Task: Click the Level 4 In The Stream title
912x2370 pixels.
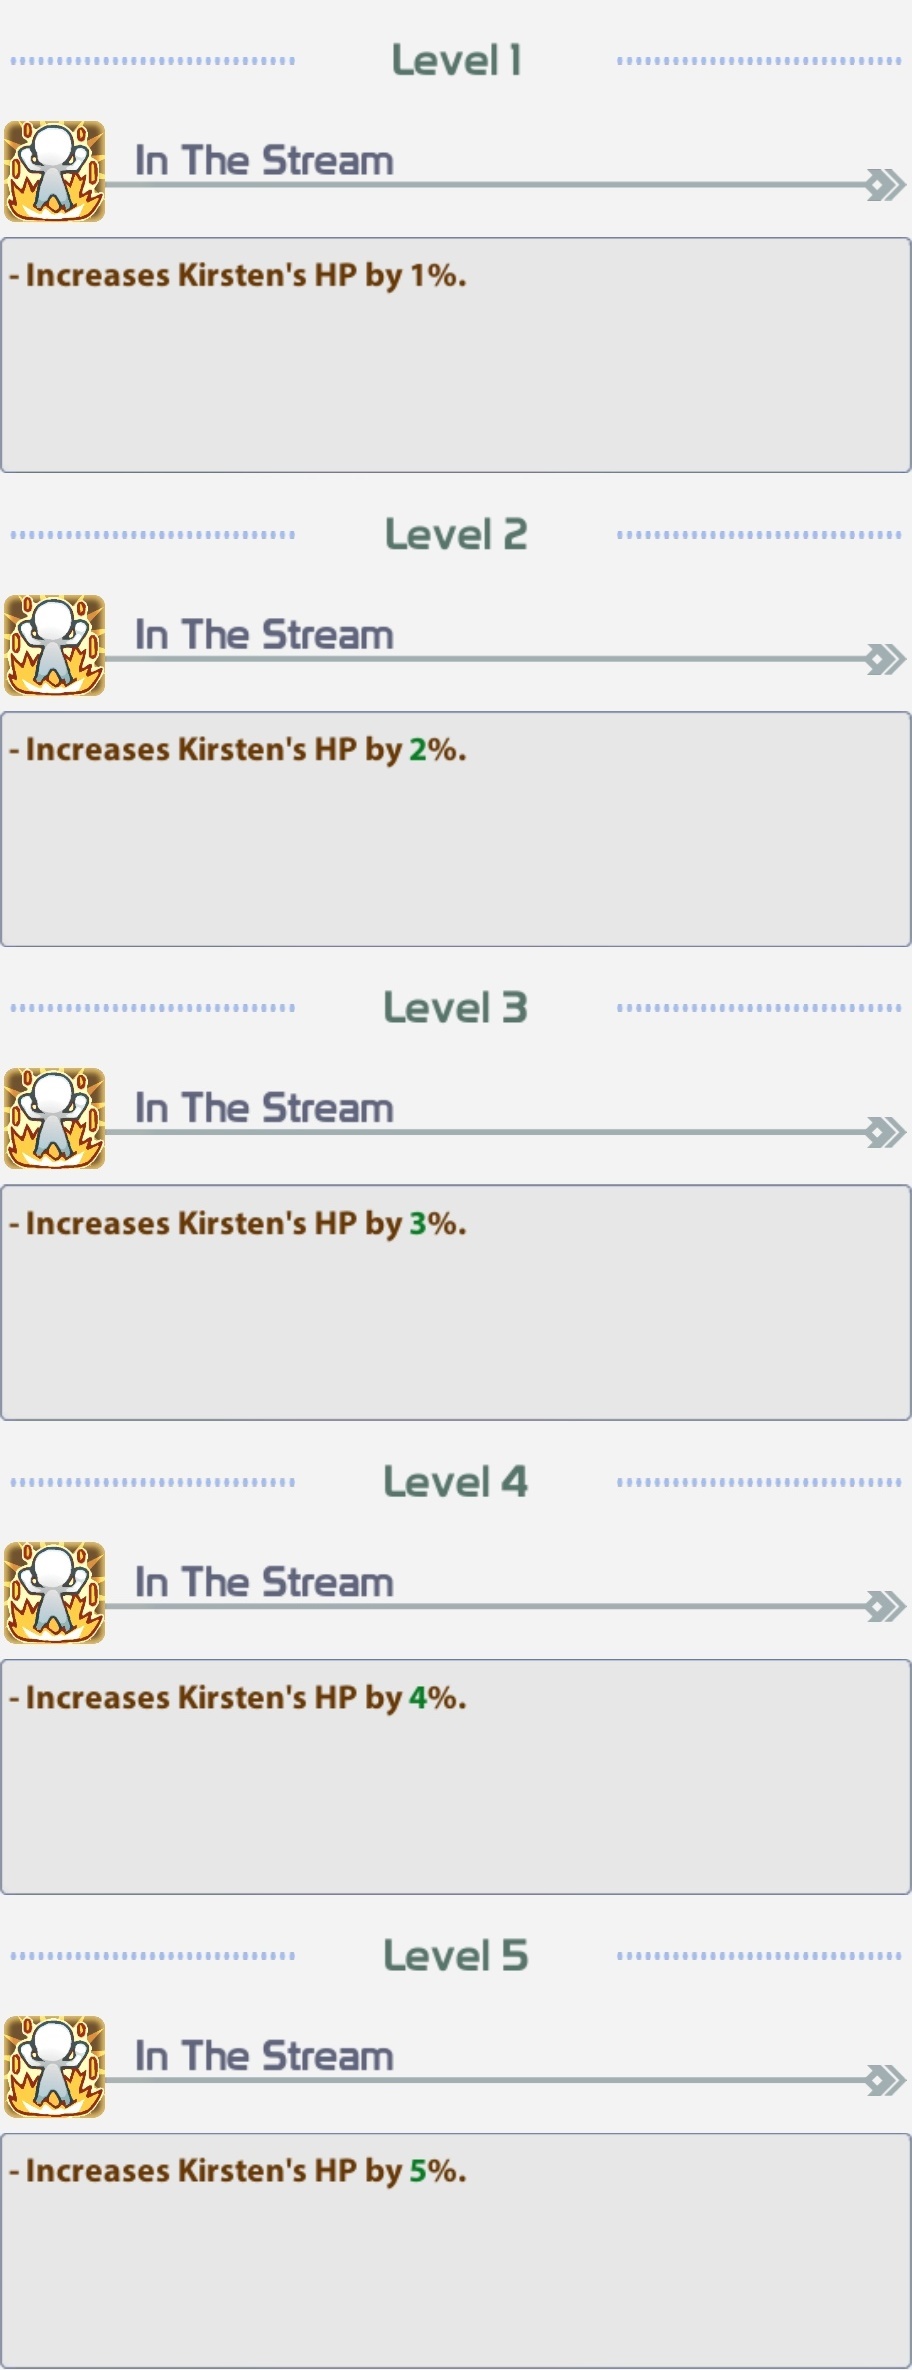Action: pyautogui.click(x=264, y=1582)
